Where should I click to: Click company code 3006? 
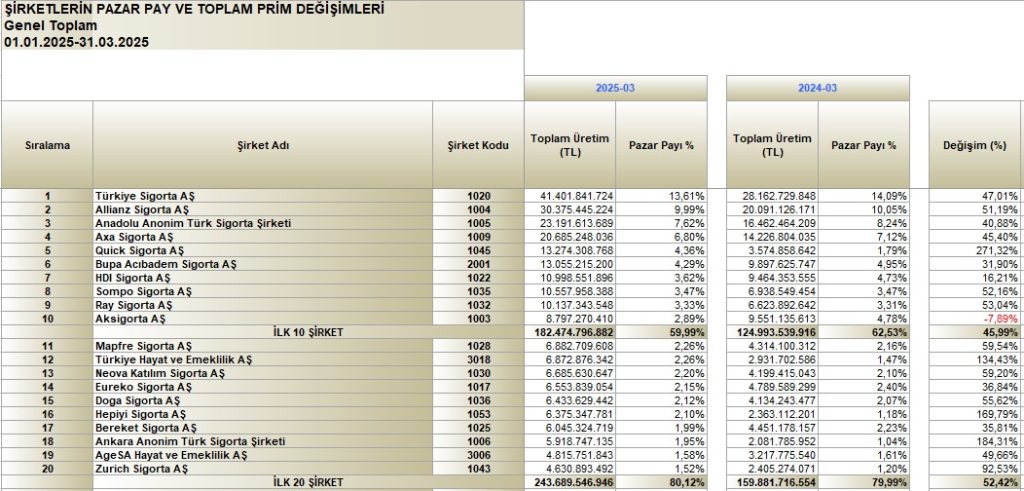(x=479, y=456)
